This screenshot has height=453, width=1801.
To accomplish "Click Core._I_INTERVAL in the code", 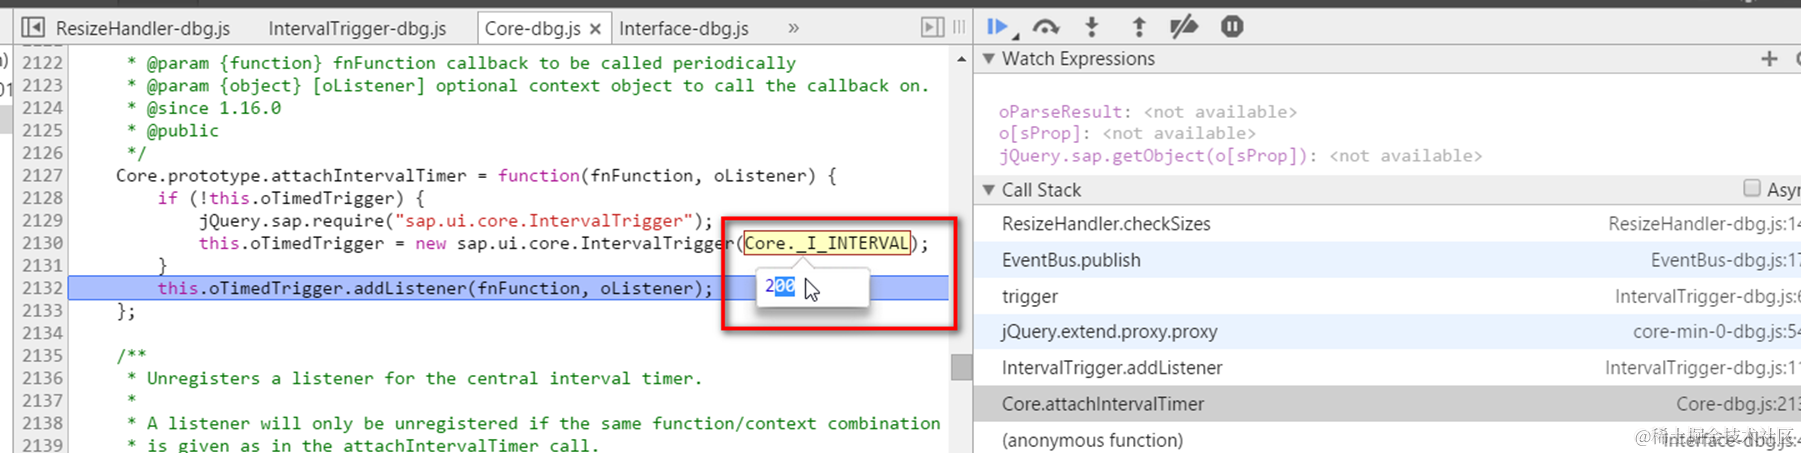I will [827, 243].
